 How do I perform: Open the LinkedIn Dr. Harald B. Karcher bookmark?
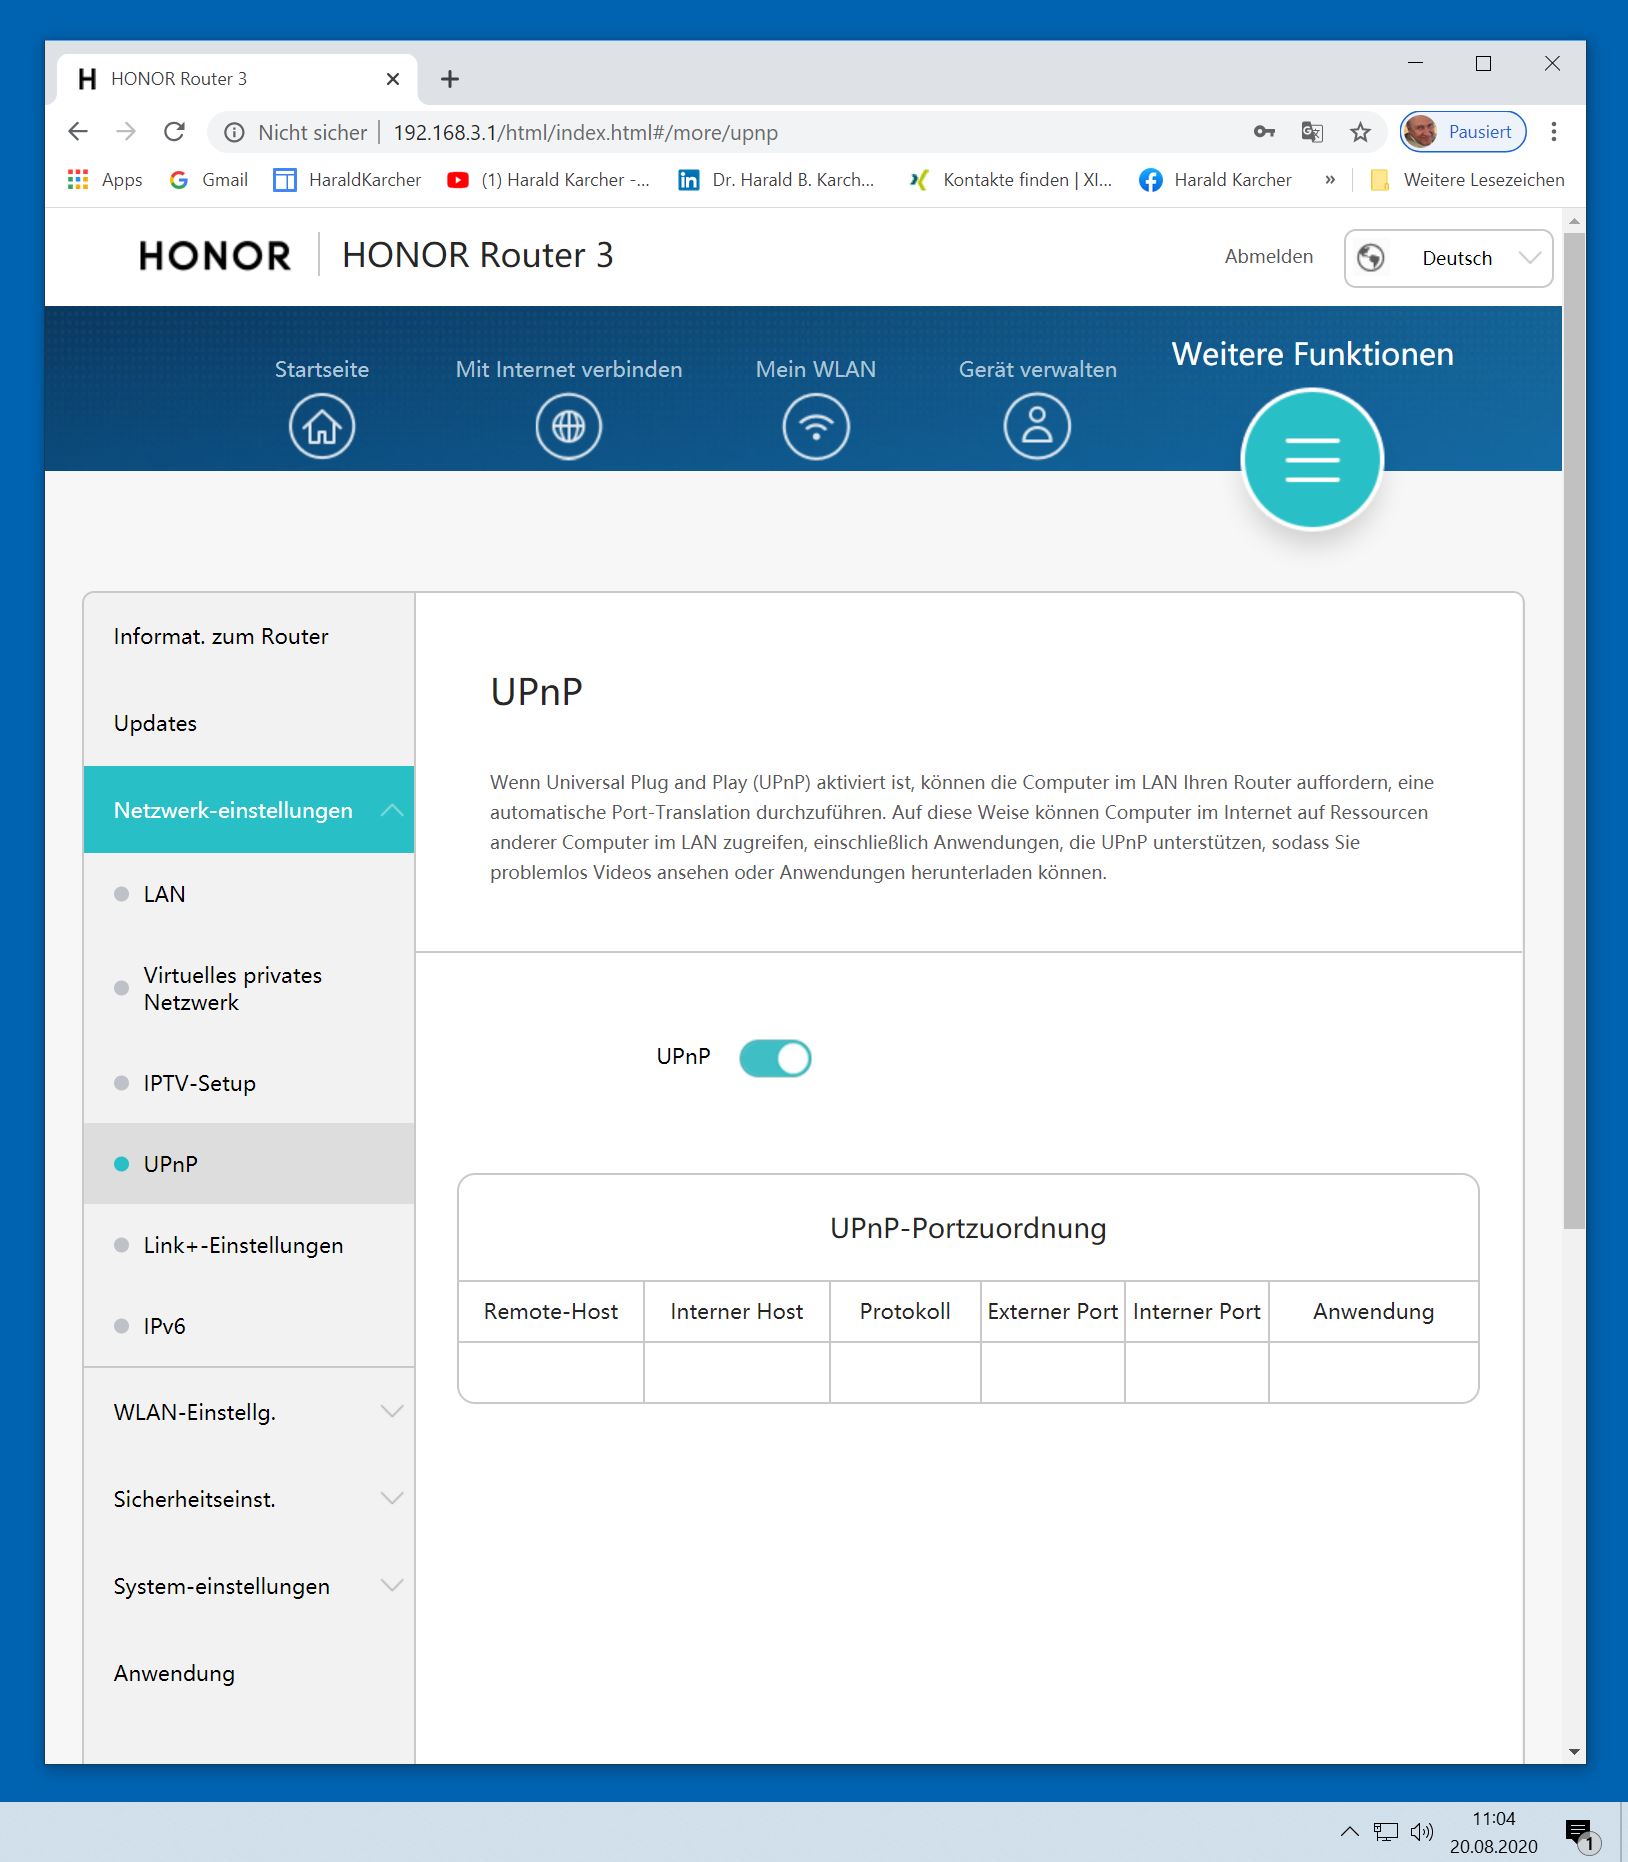(x=777, y=180)
